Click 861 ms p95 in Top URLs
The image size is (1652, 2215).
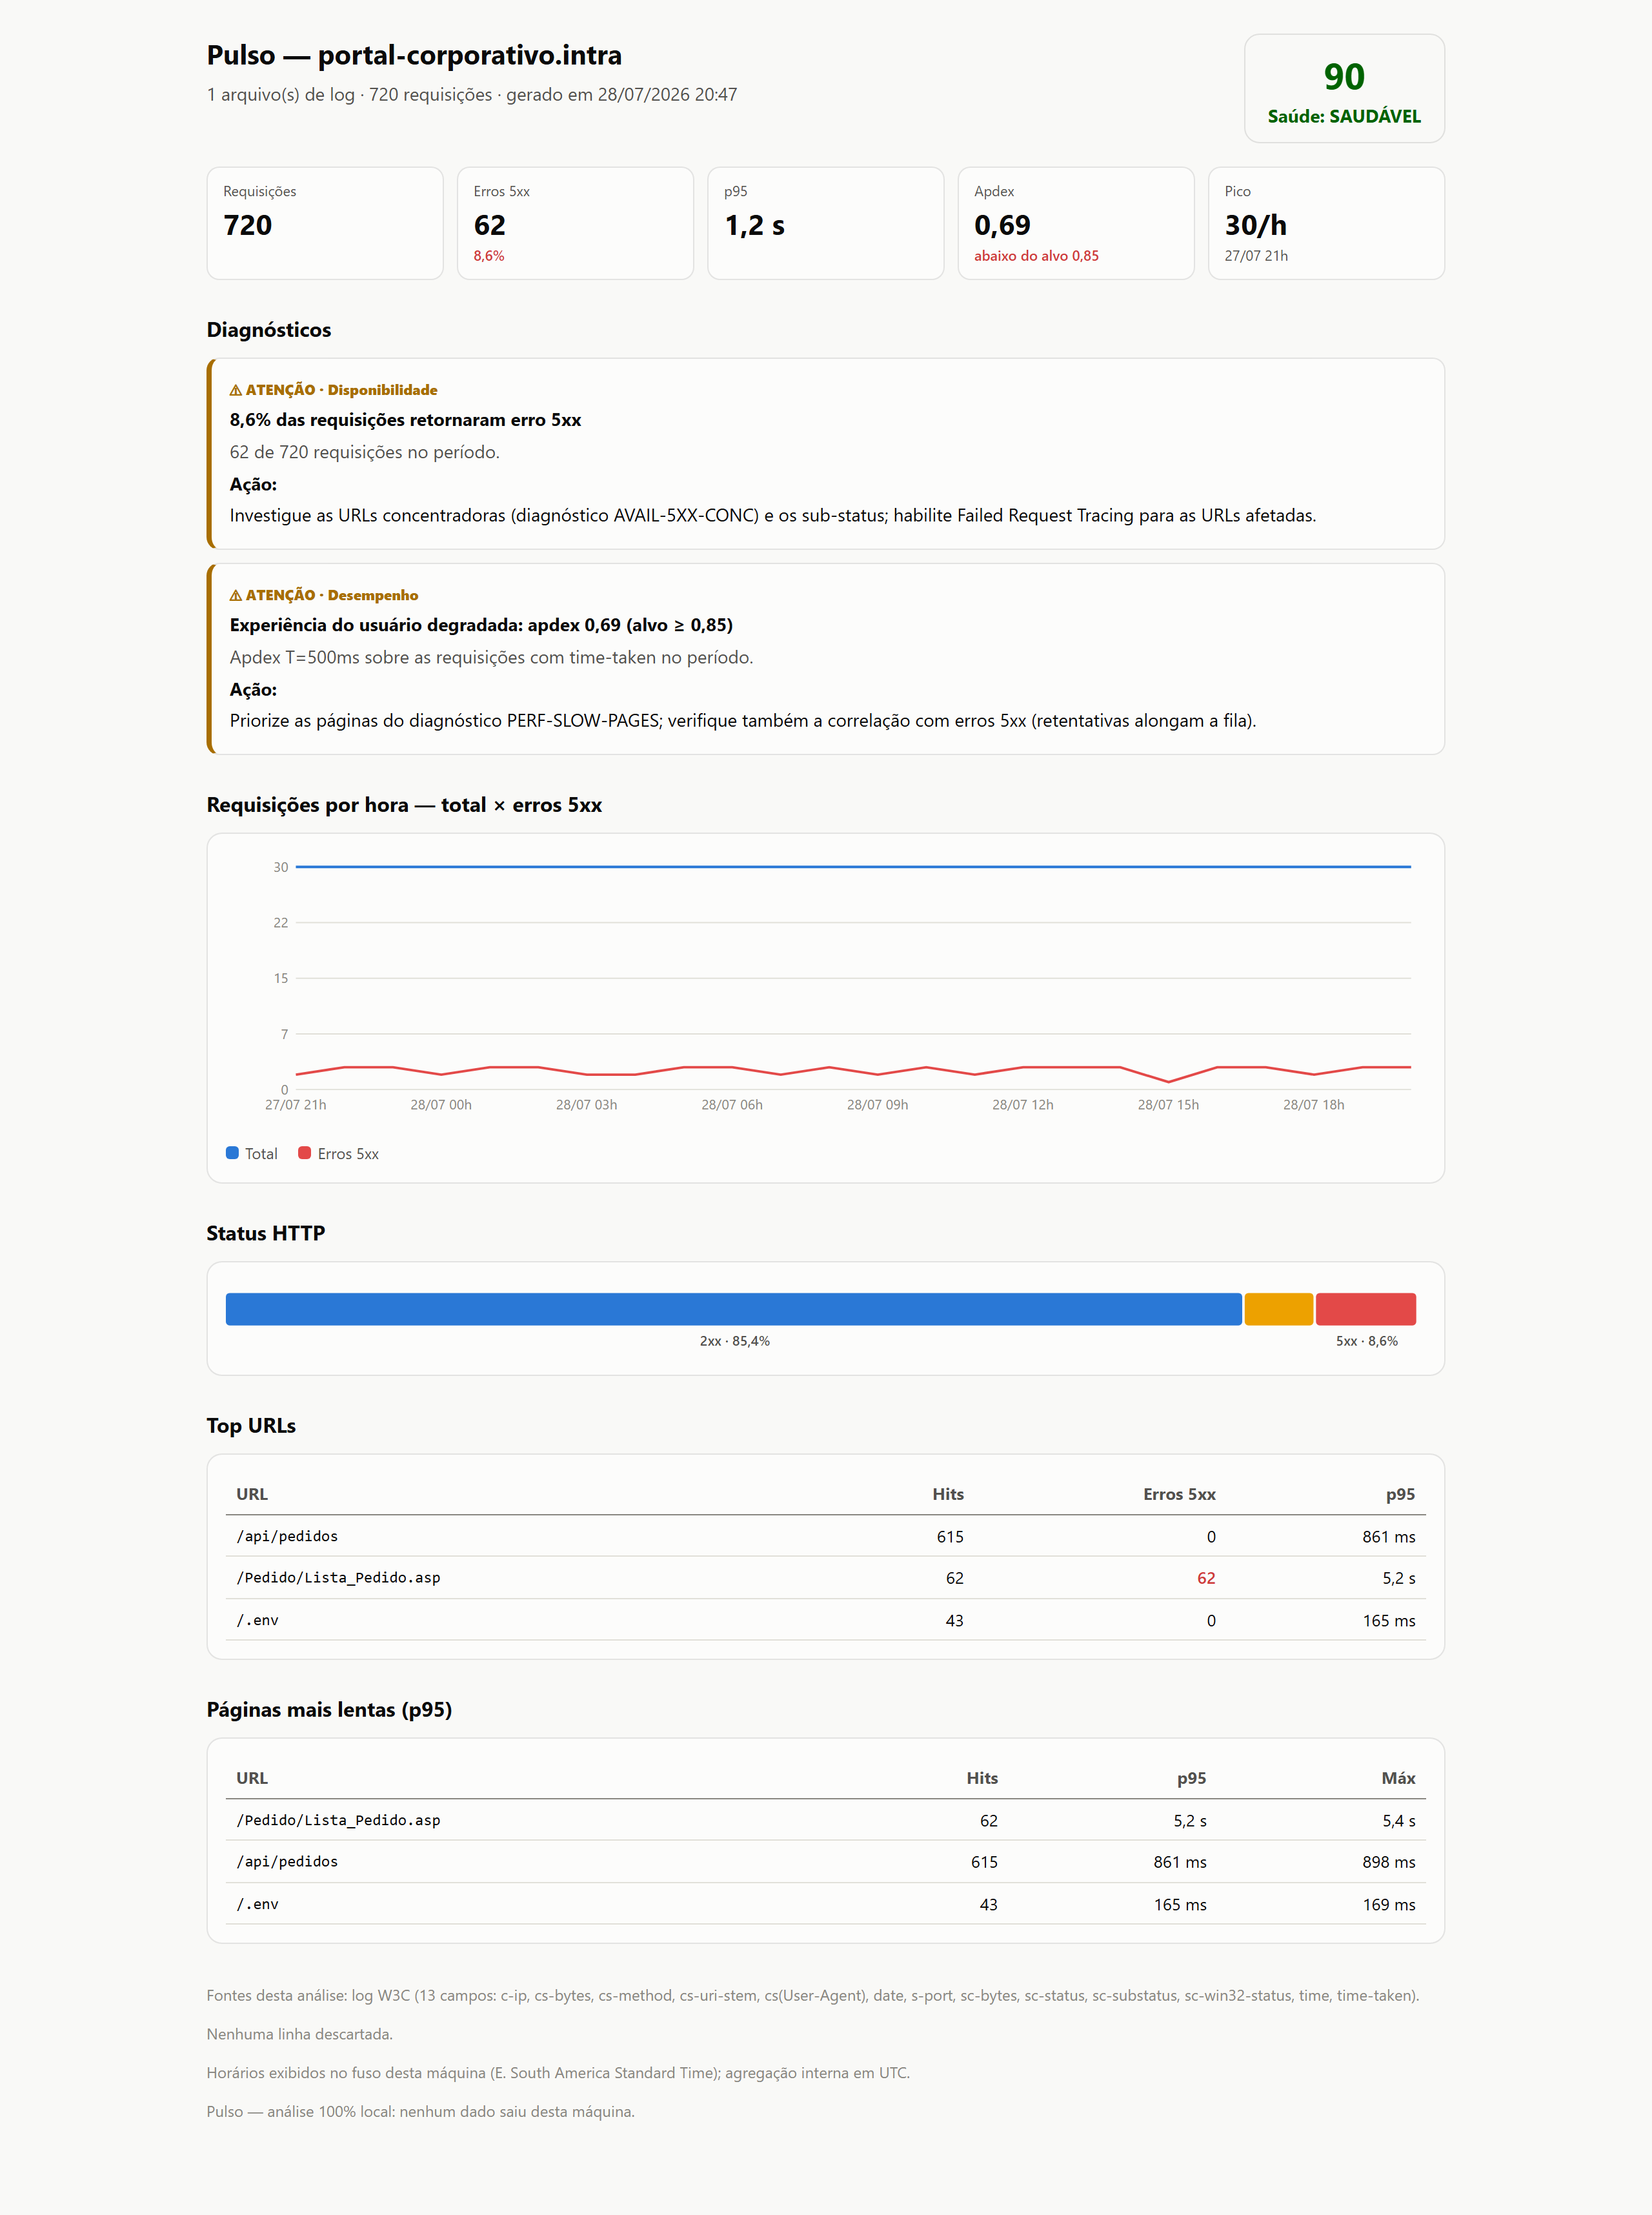(x=1388, y=1537)
